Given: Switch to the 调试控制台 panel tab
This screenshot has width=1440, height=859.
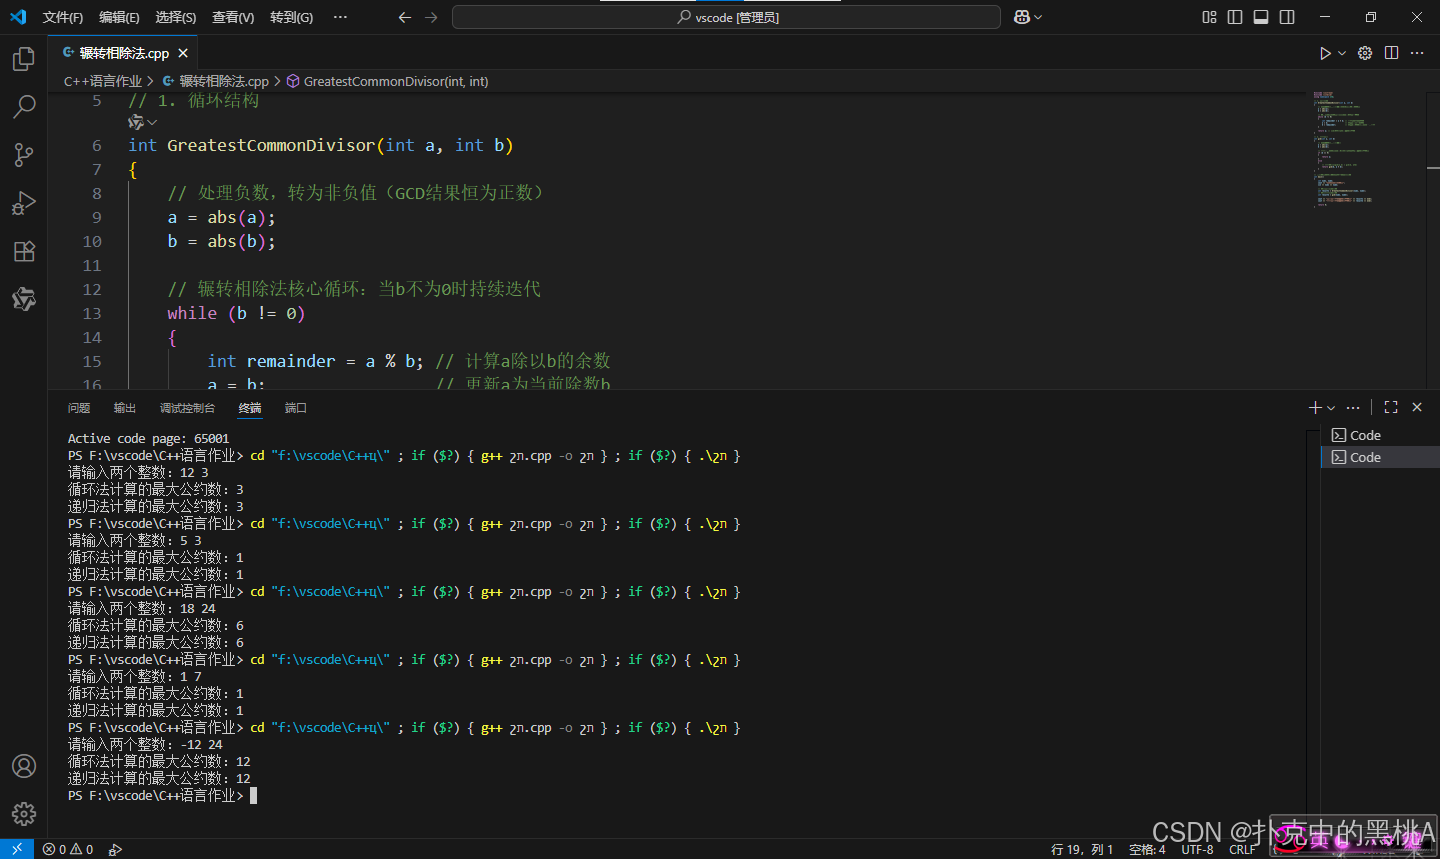Looking at the screenshot, I should point(187,408).
